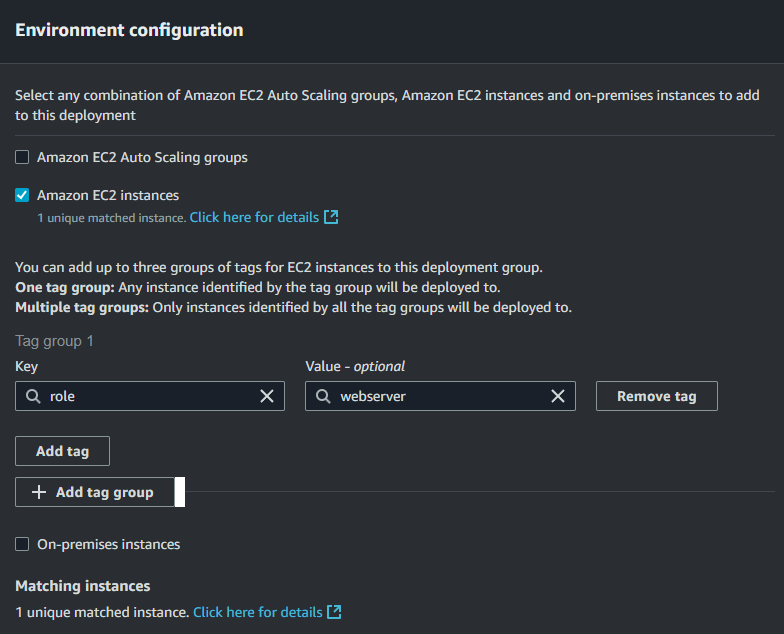Click the search icon in the Value field
Image resolution: width=784 pixels, height=634 pixels.
(323, 396)
